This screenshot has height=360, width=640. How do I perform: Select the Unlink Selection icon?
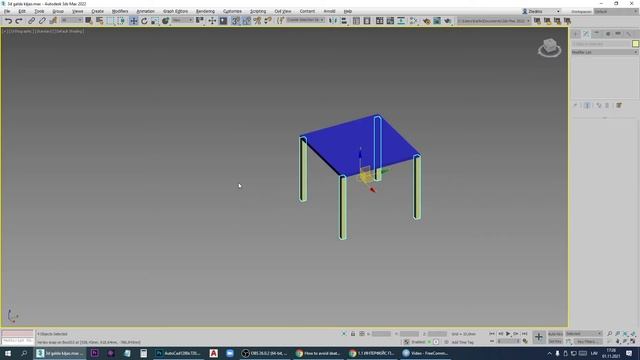[x=42, y=20]
